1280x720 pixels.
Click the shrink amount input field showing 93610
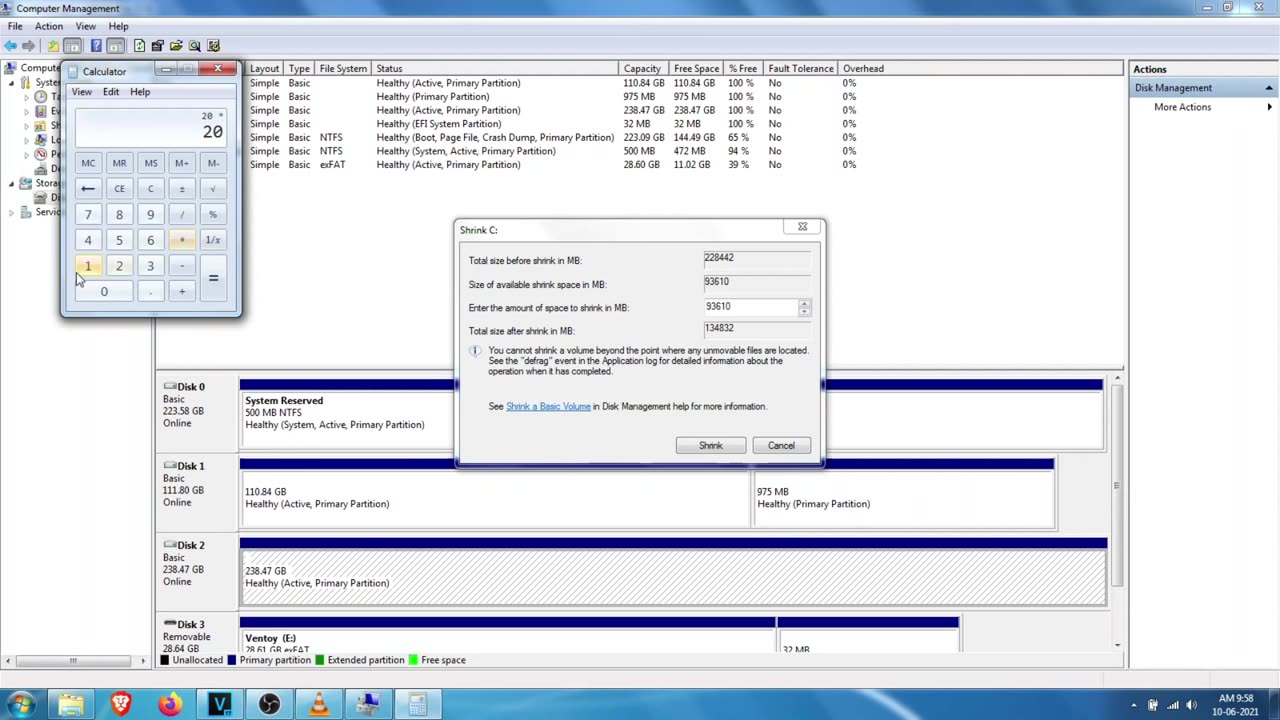point(750,307)
